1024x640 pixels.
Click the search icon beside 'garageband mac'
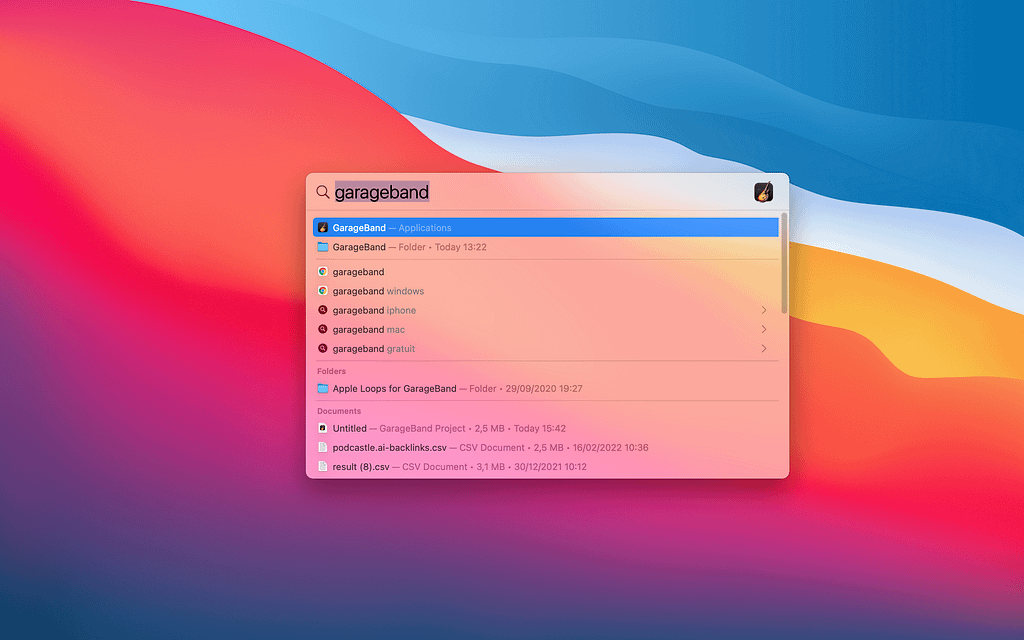[323, 329]
